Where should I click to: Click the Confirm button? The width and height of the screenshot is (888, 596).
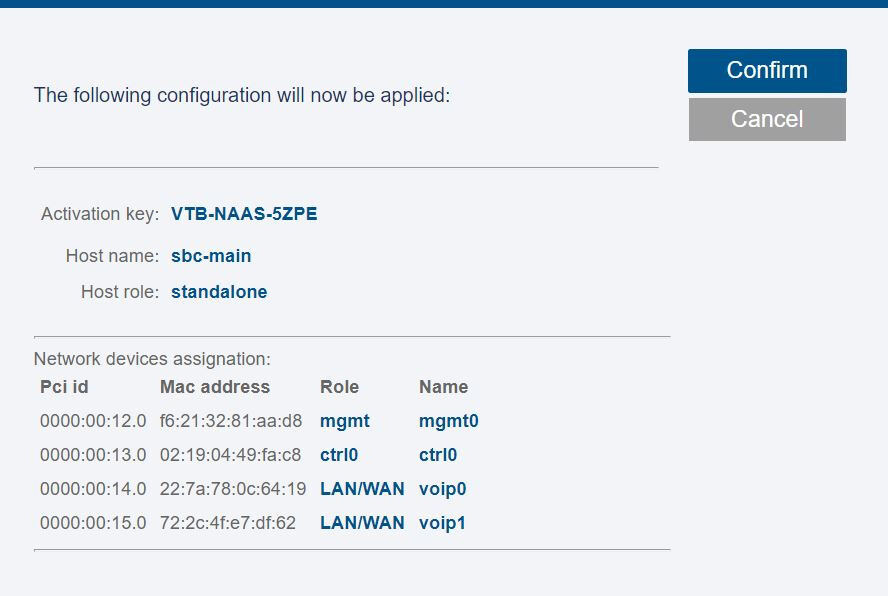(767, 71)
